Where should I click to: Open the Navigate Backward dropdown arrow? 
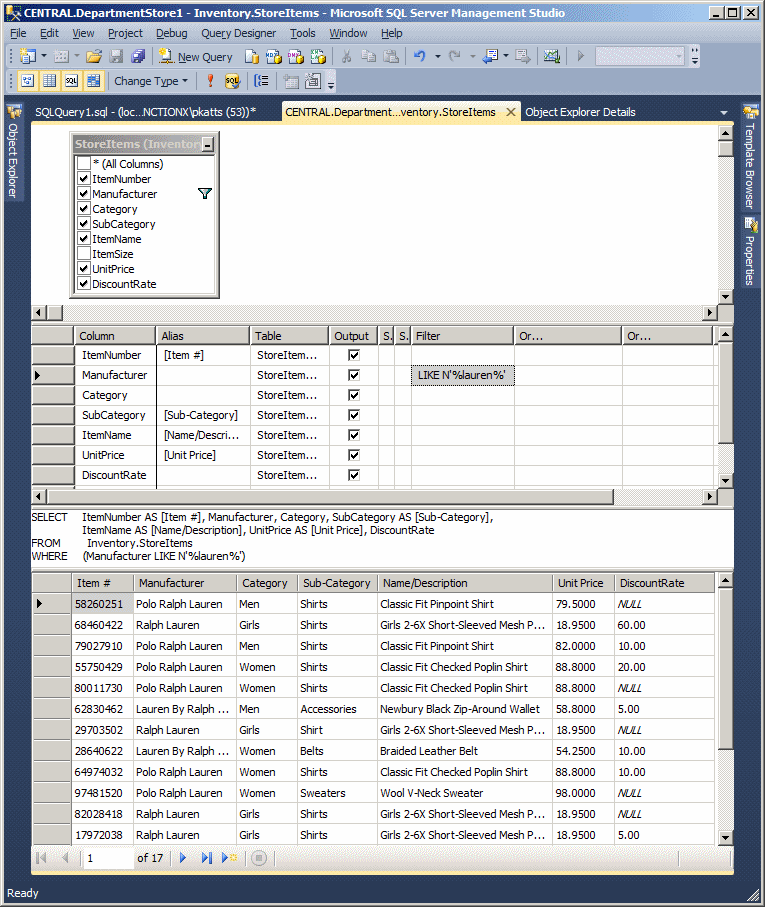(x=506, y=56)
